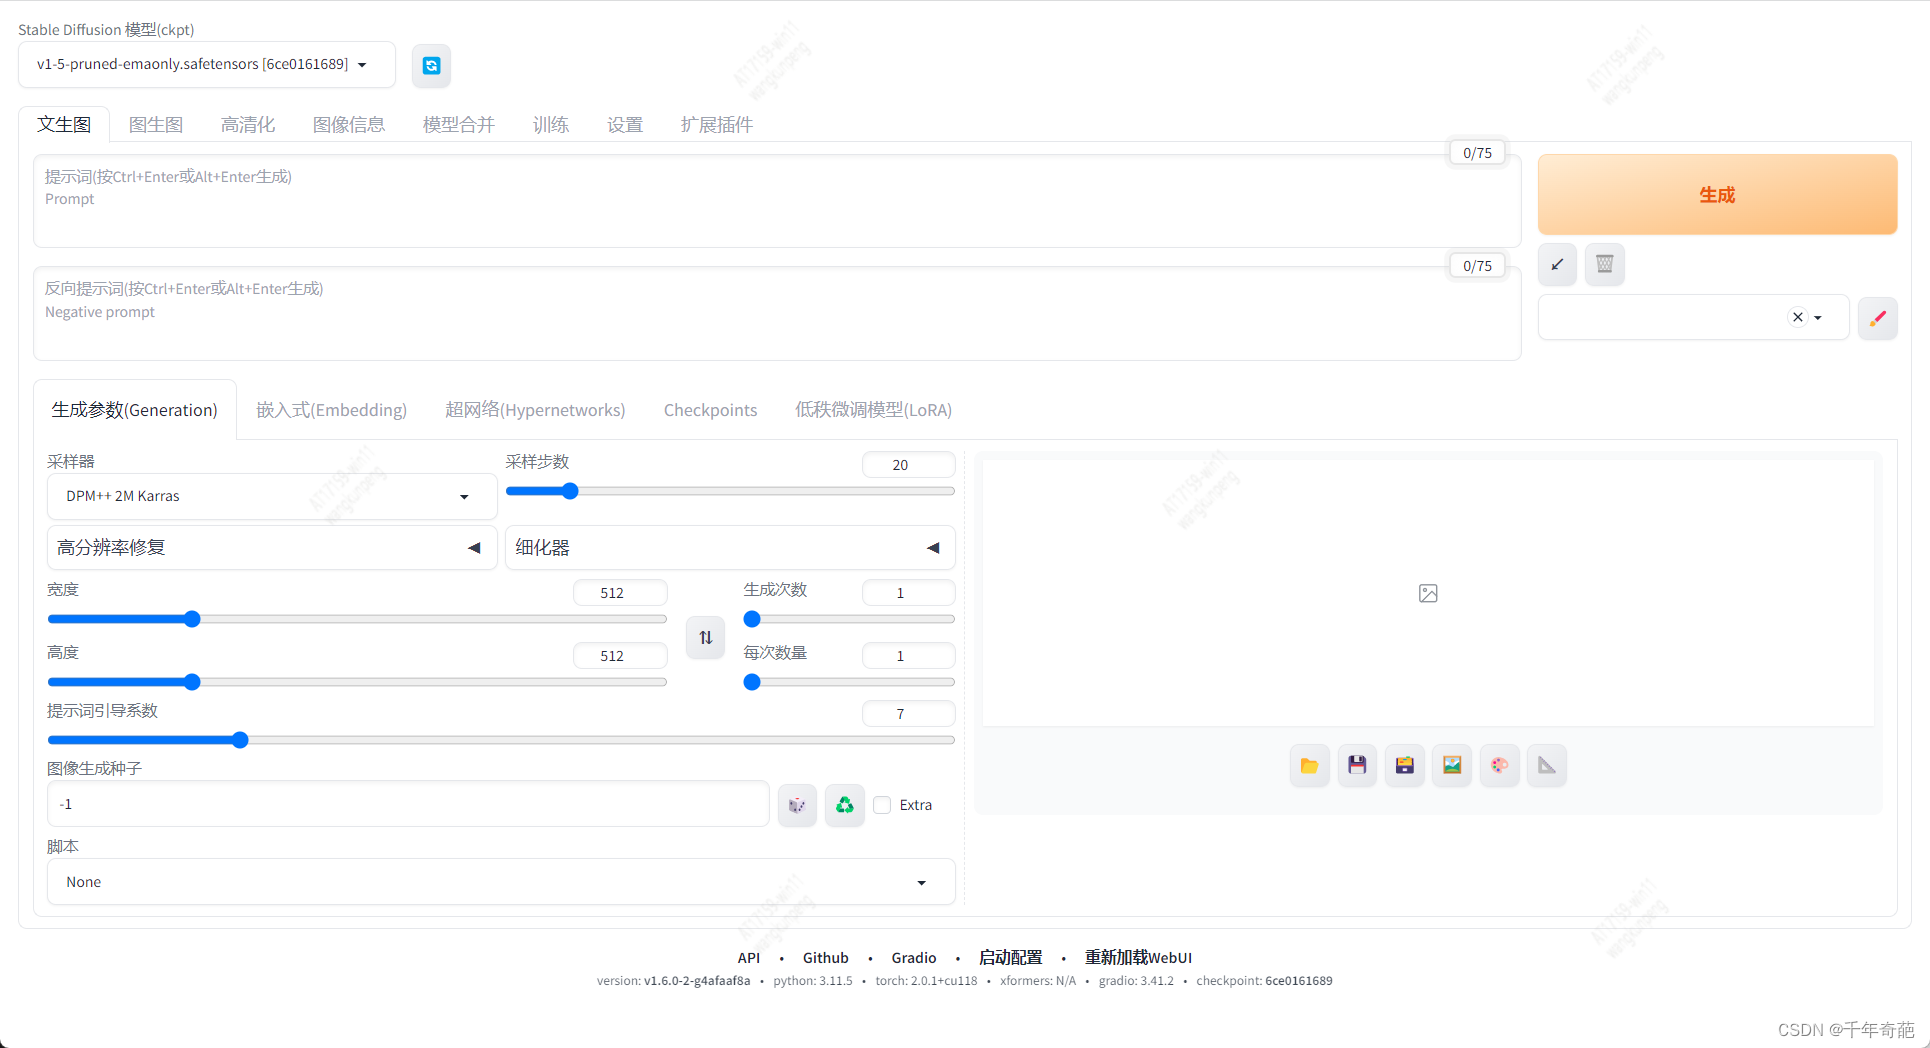The height and width of the screenshot is (1048, 1930).
Task: Randomize the seed with the dice icon
Action: [x=797, y=805]
